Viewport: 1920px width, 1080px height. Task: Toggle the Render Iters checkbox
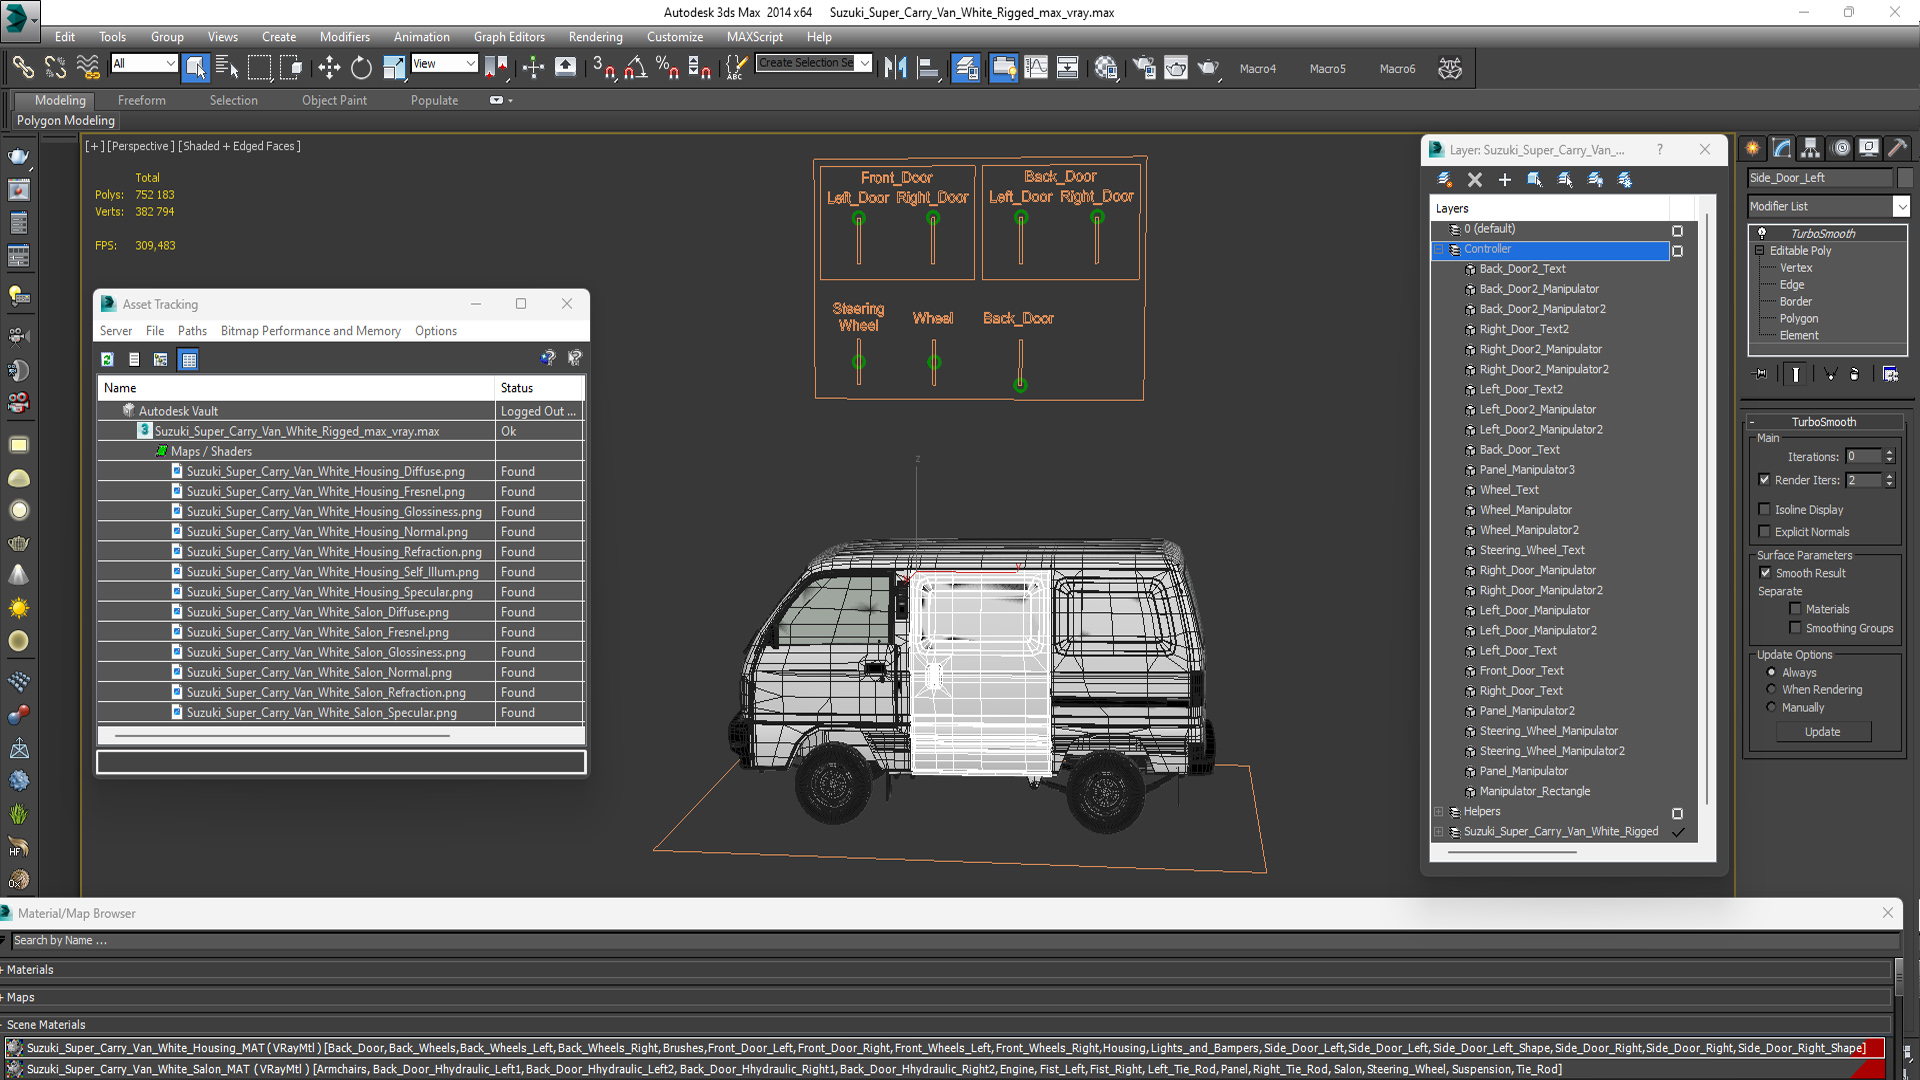click(x=1765, y=480)
